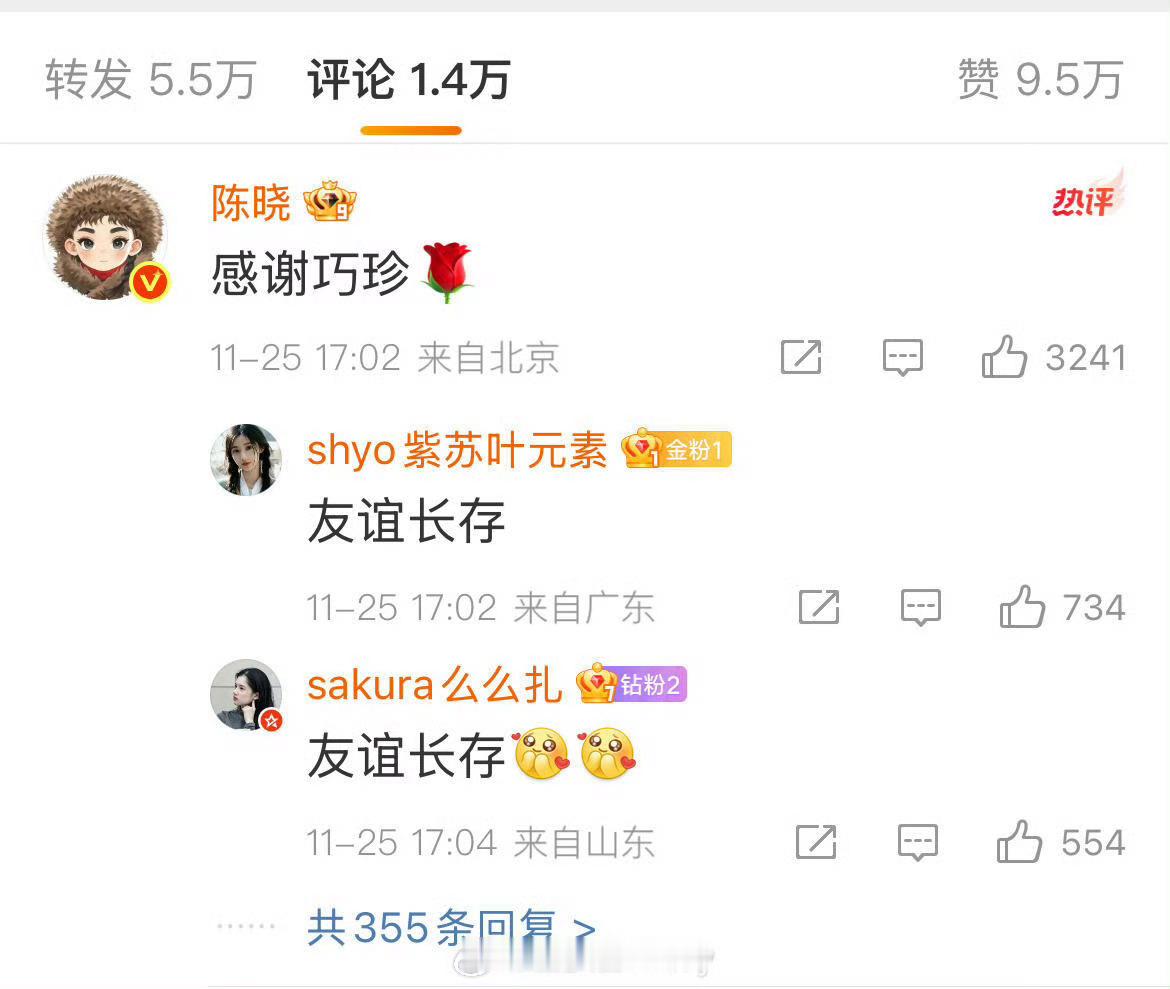Open sakura么么扎's avatar picture
The height and width of the screenshot is (989, 1170).
246,695
